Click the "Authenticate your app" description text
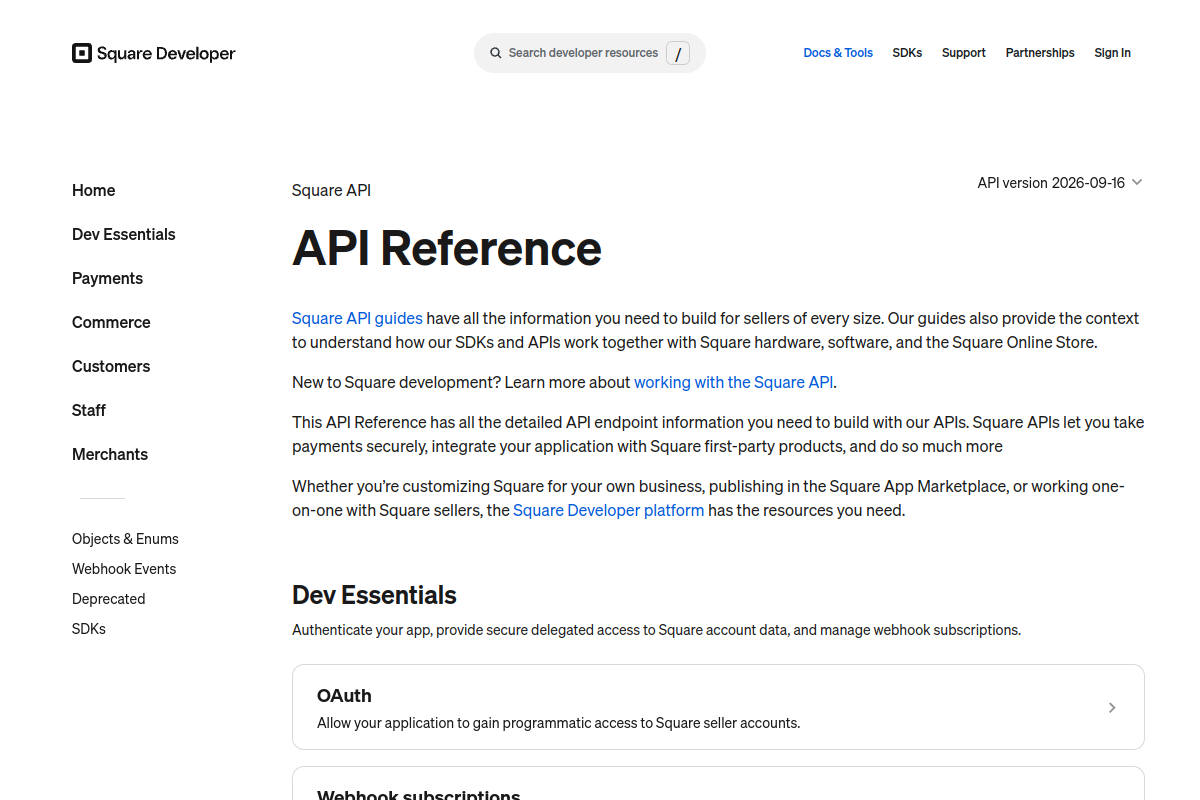 pos(656,630)
